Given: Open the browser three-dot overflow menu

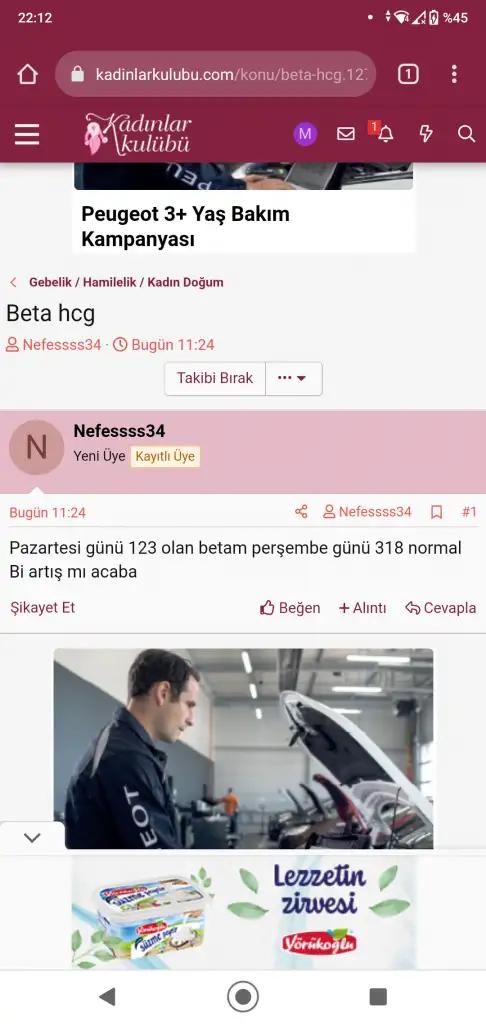Looking at the screenshot, I should 454,74.
